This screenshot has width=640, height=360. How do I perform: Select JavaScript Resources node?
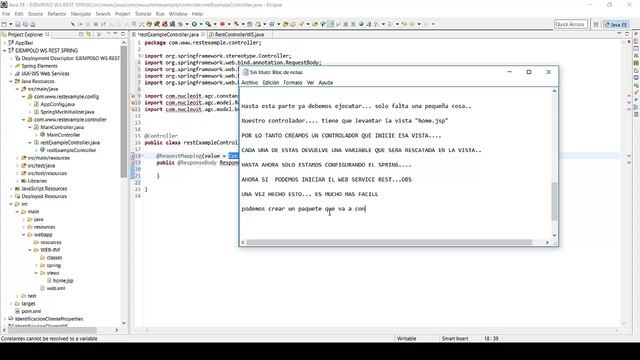[x=44, y=189]
